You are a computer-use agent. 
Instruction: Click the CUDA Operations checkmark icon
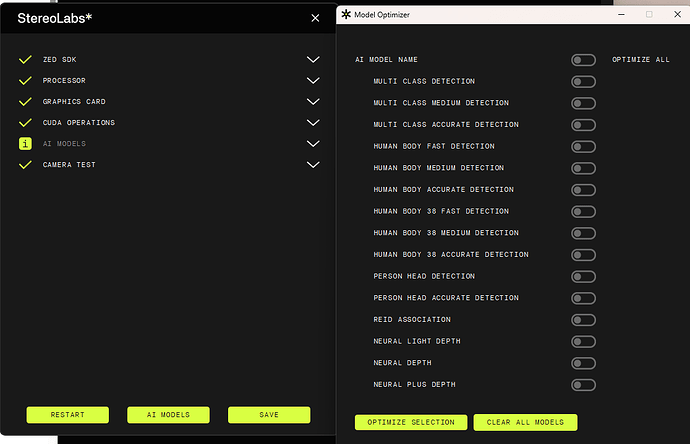(x=25, y=122)
